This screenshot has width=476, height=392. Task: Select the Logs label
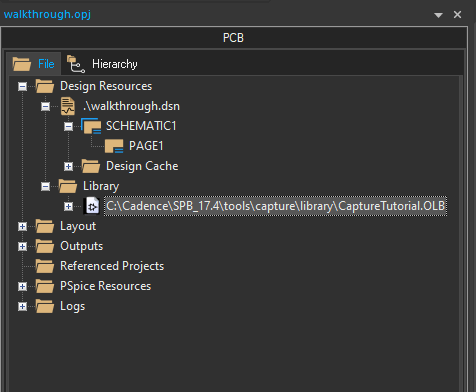point(72,306)
